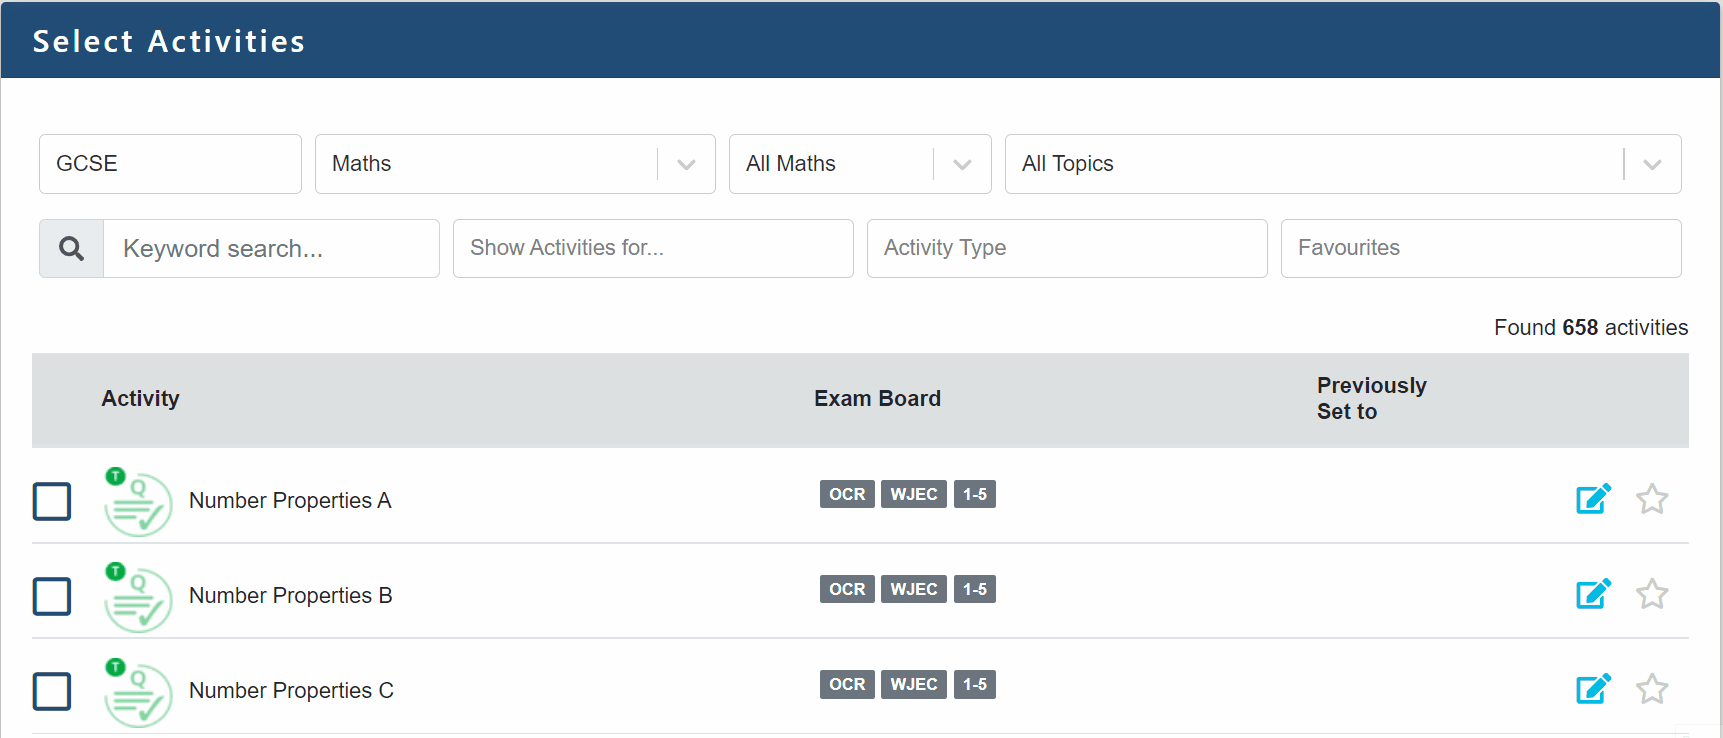Image resolution: width=1723 pixels, height=738 pixels.
Task: Click the Keyword search input field
Action: tap(270, 249)
